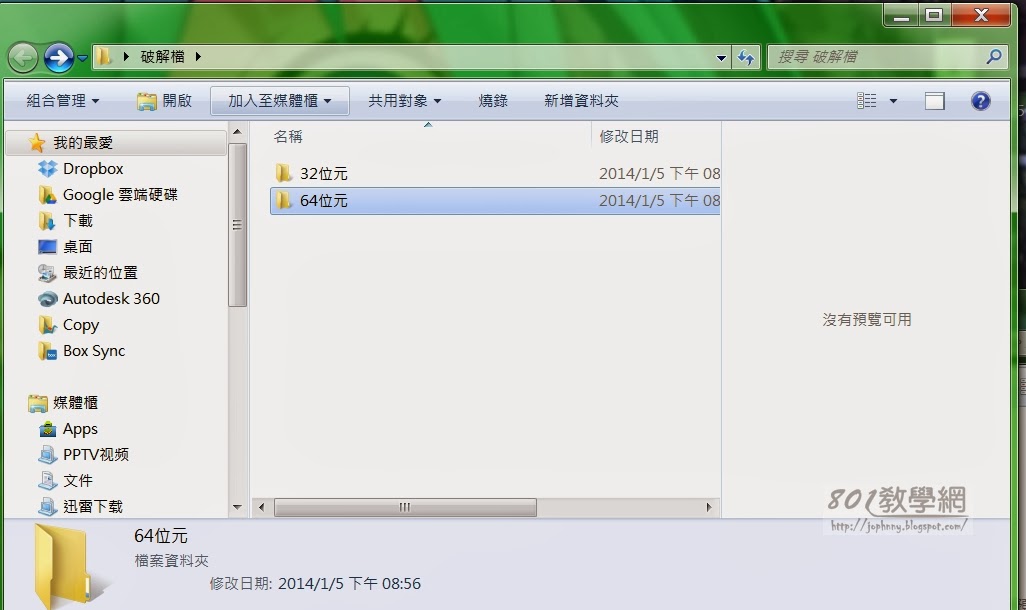Open the 共用對象 menu
Screen dimensions: 1026x610
click(404, 101)
